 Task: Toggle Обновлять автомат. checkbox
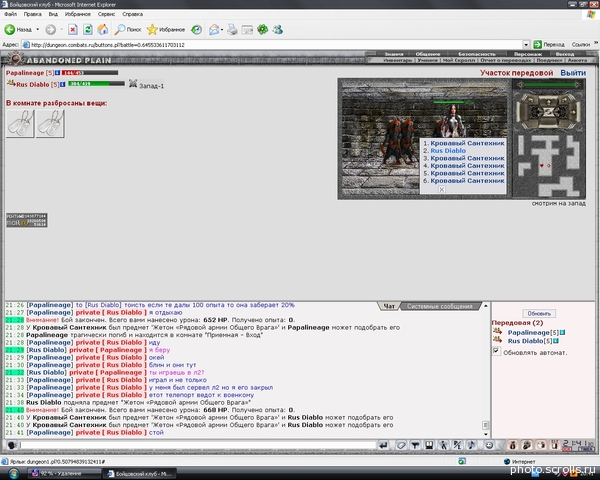point(496,351)
